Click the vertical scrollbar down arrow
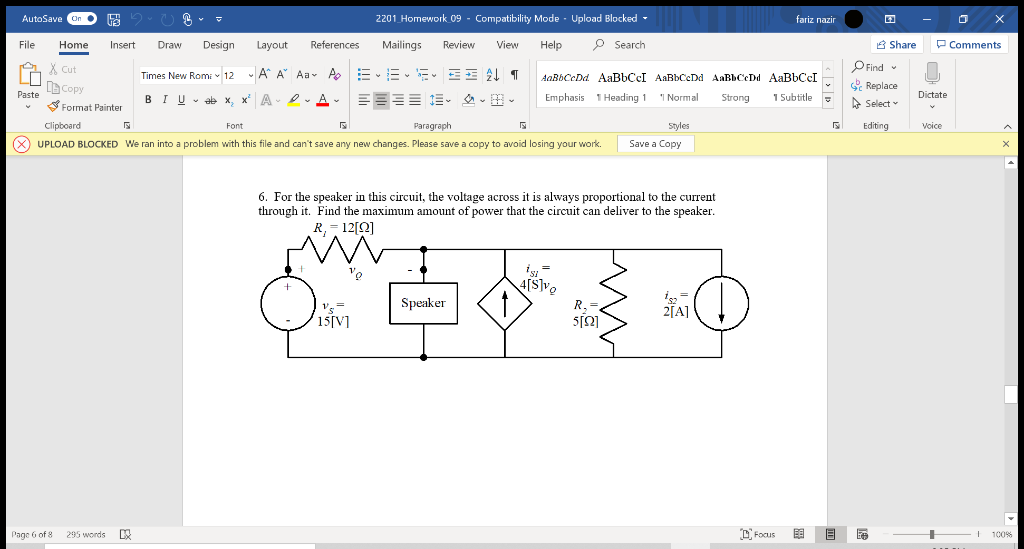The image size is (1024, 549). 1011,519
